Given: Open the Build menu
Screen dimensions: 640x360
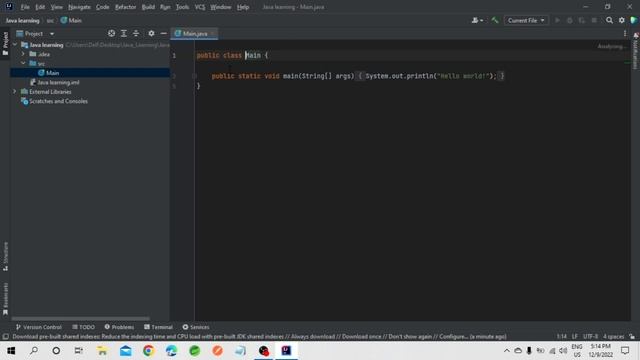Looking at the screenshot, I should tap(148, 7).
